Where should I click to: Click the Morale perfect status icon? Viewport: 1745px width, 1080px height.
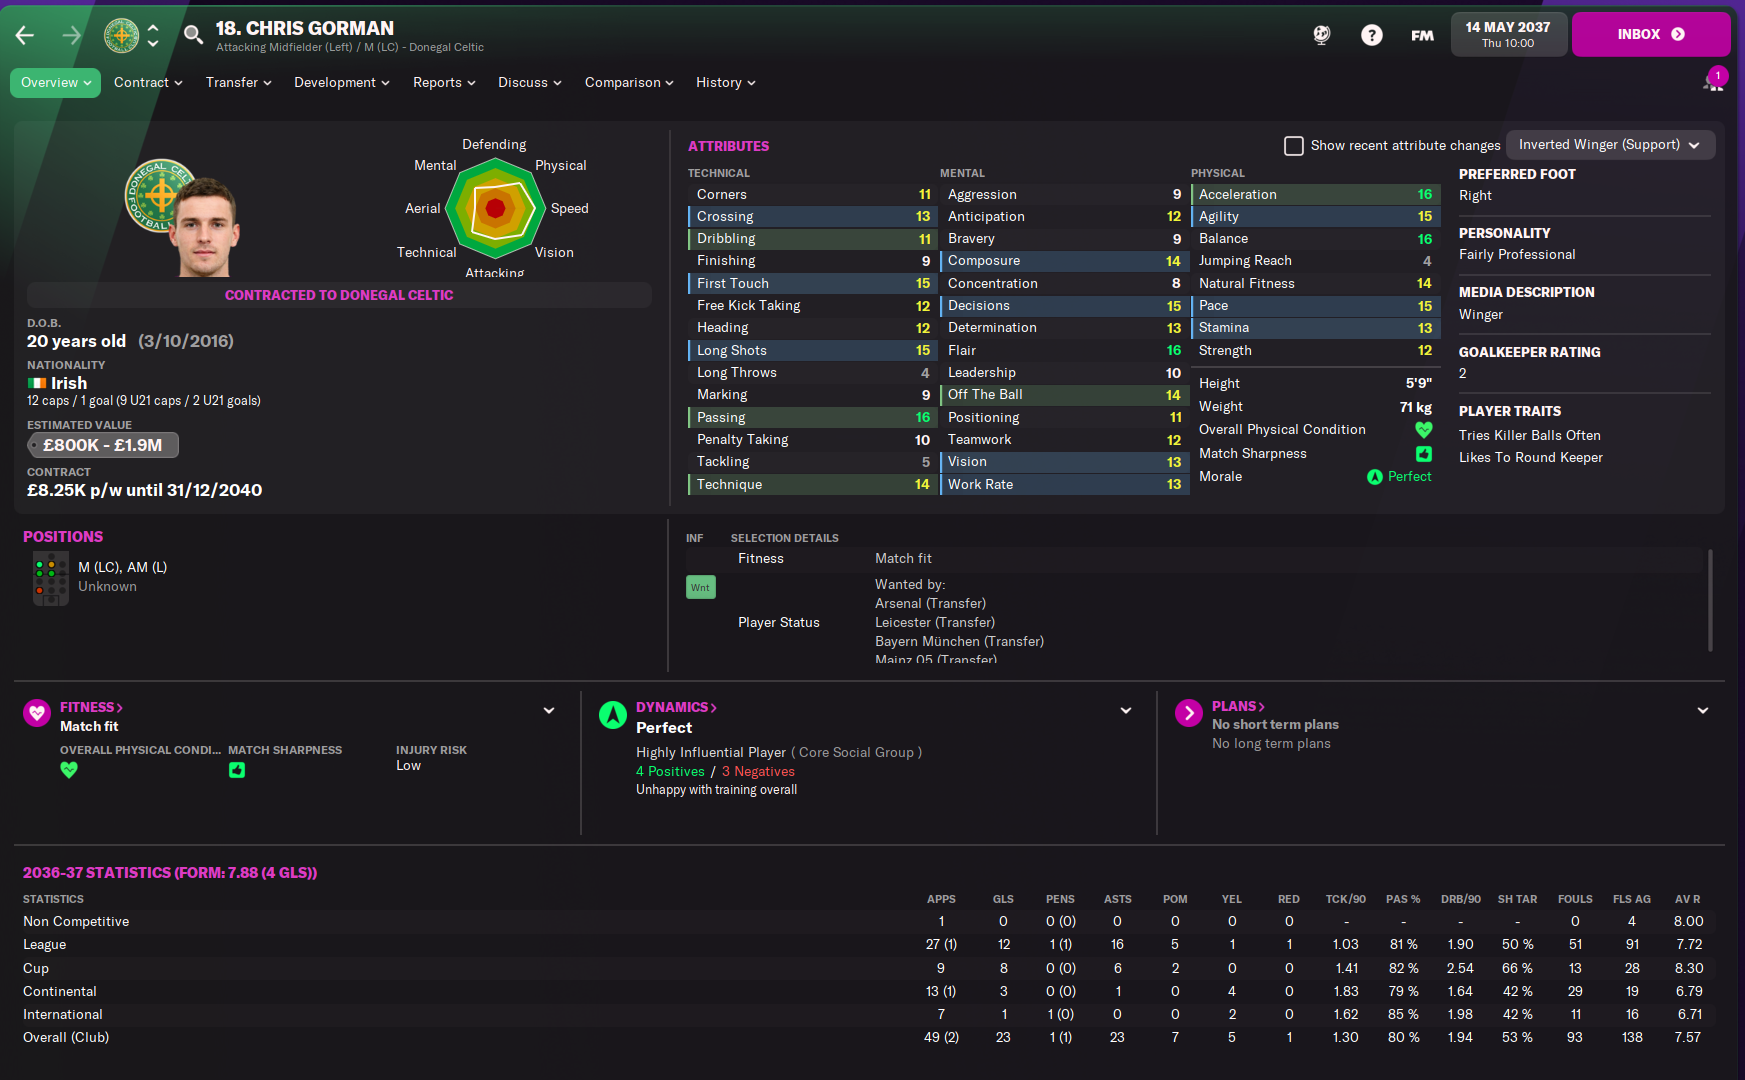(1375, 477)
